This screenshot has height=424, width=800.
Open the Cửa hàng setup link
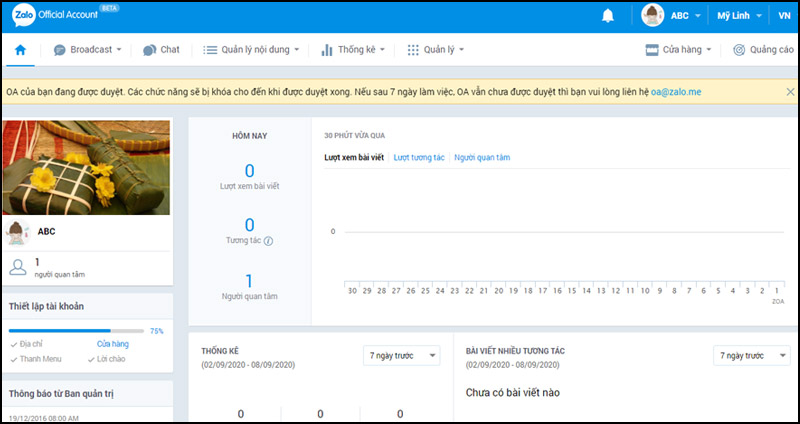(x=112, y=343)
